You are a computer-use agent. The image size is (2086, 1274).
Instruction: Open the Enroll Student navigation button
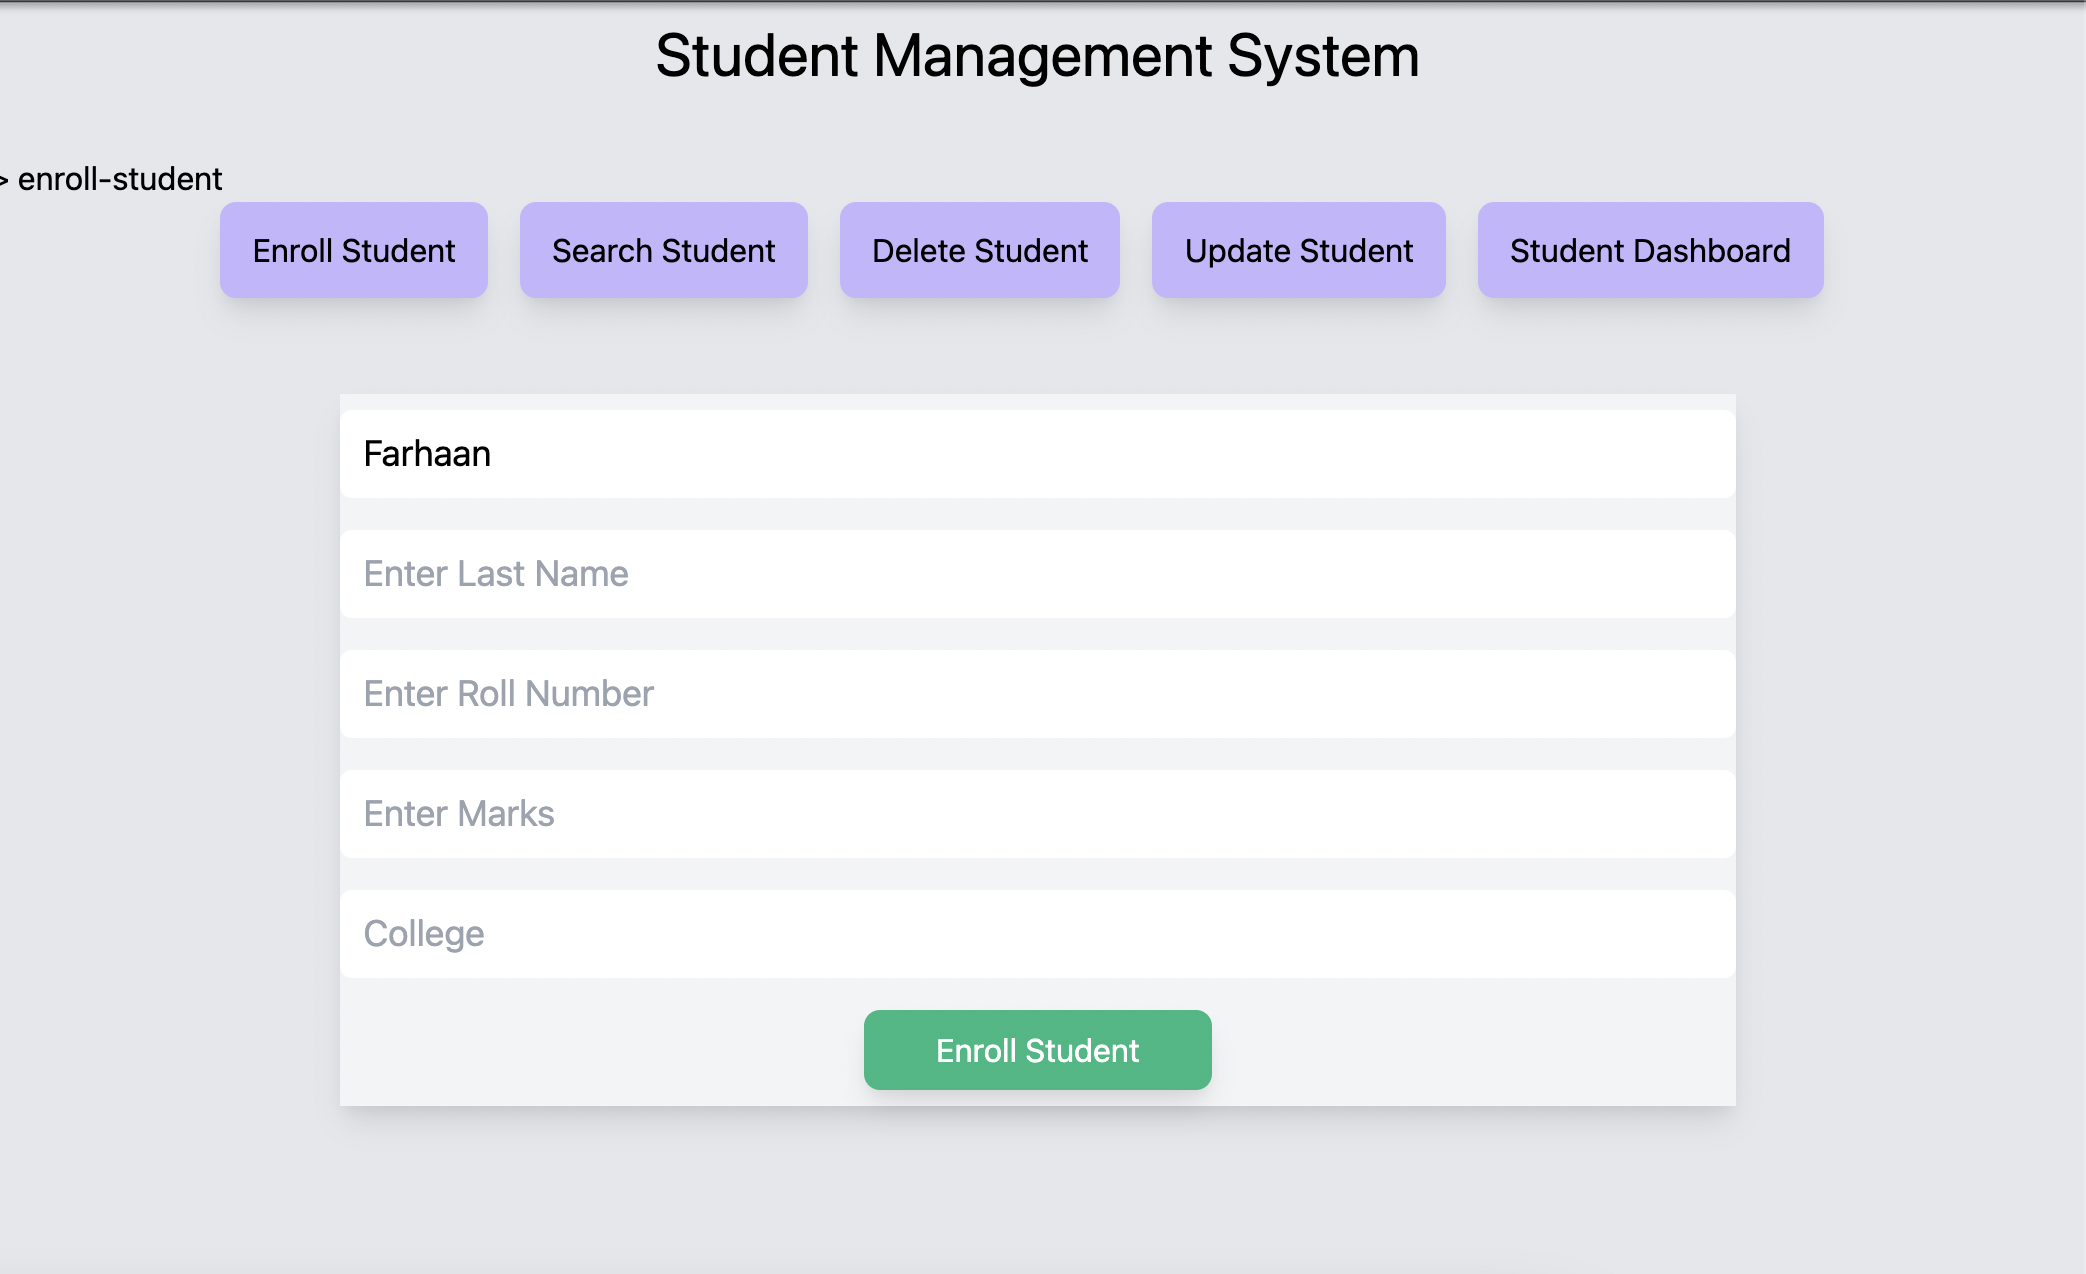coord(353,250)
